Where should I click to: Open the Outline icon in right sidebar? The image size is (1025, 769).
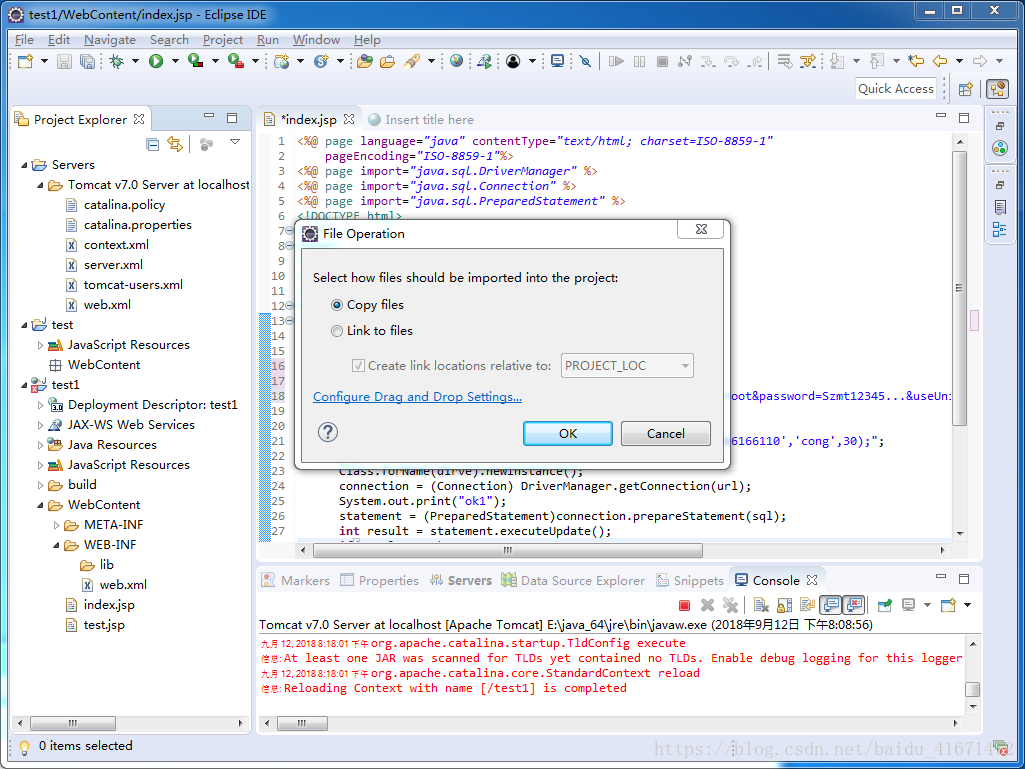point(999,230)
